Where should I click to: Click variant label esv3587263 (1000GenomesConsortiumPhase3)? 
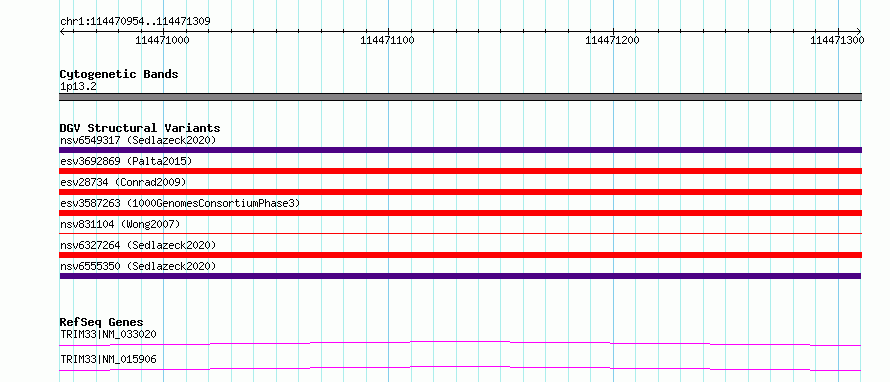pos(180,203)
